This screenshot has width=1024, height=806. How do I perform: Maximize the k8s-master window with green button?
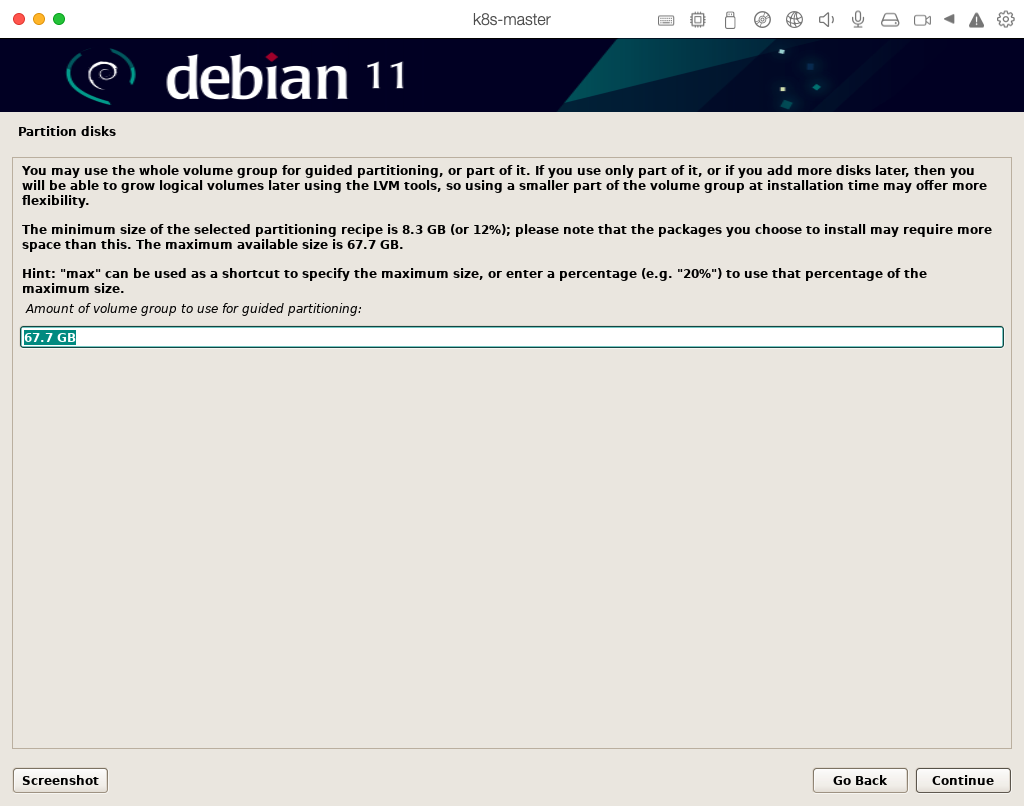[x=59, y=19]
